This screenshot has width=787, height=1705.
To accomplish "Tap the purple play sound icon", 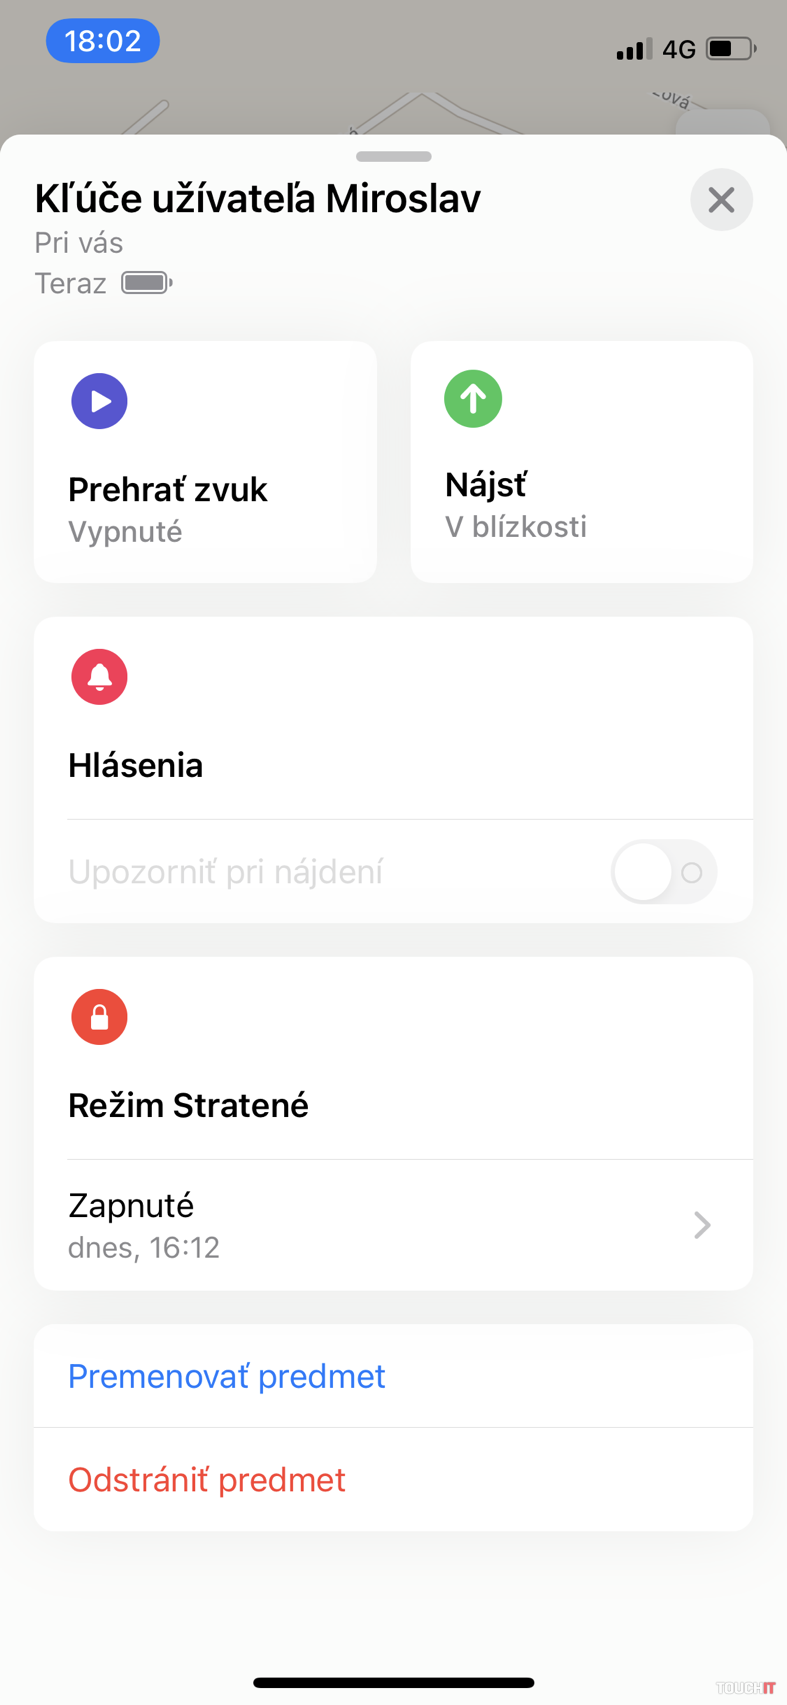I will 99,401.
